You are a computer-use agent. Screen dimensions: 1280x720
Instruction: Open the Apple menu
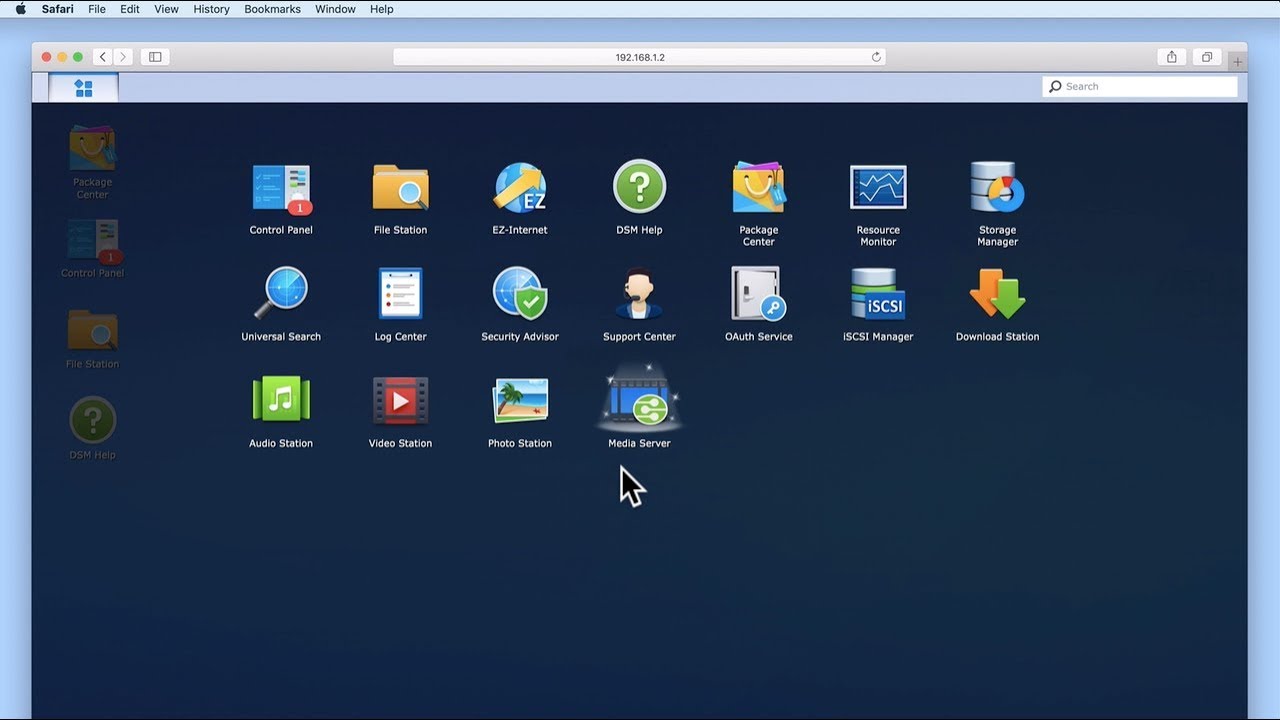point(20,9)
